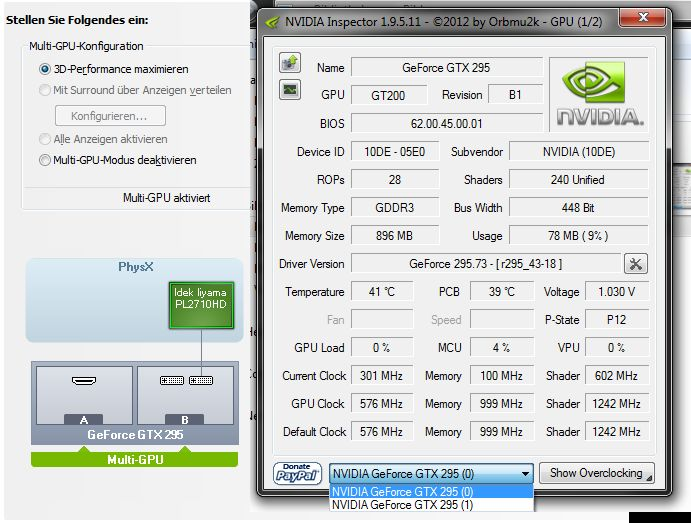Click the Memory Size value 896 MB
Screen dimensions: 691x523
pyautogui.click(x=394, y=236)
